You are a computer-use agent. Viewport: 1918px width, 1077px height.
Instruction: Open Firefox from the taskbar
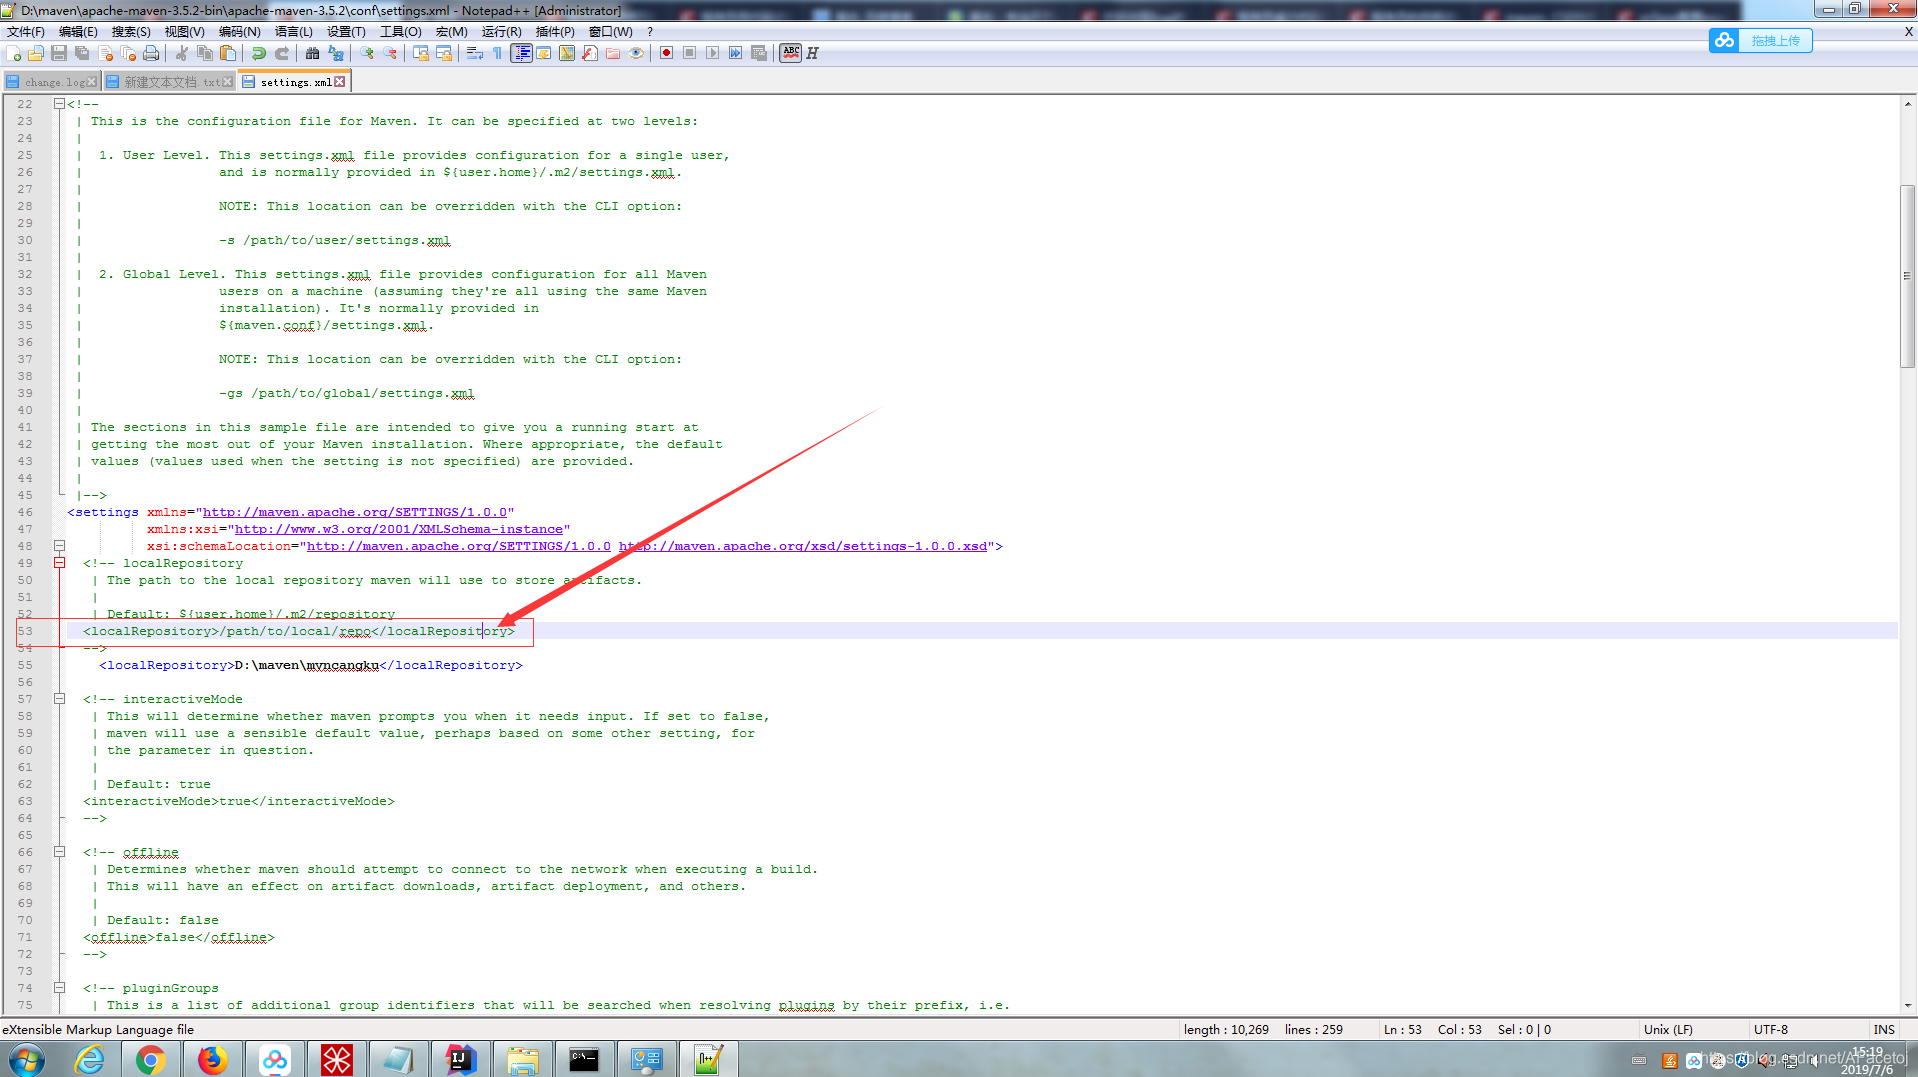(212, 1060)
